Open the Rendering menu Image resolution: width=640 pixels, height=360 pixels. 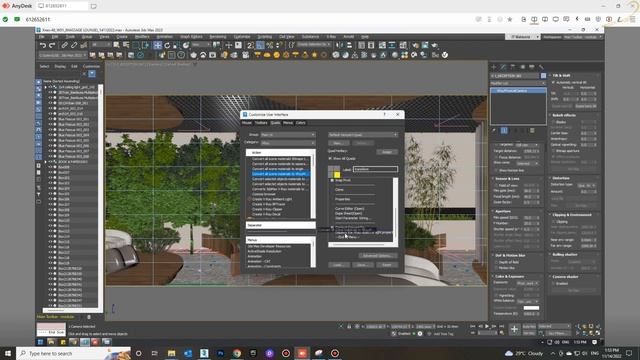pyautogui.click(x=218, y=37)
